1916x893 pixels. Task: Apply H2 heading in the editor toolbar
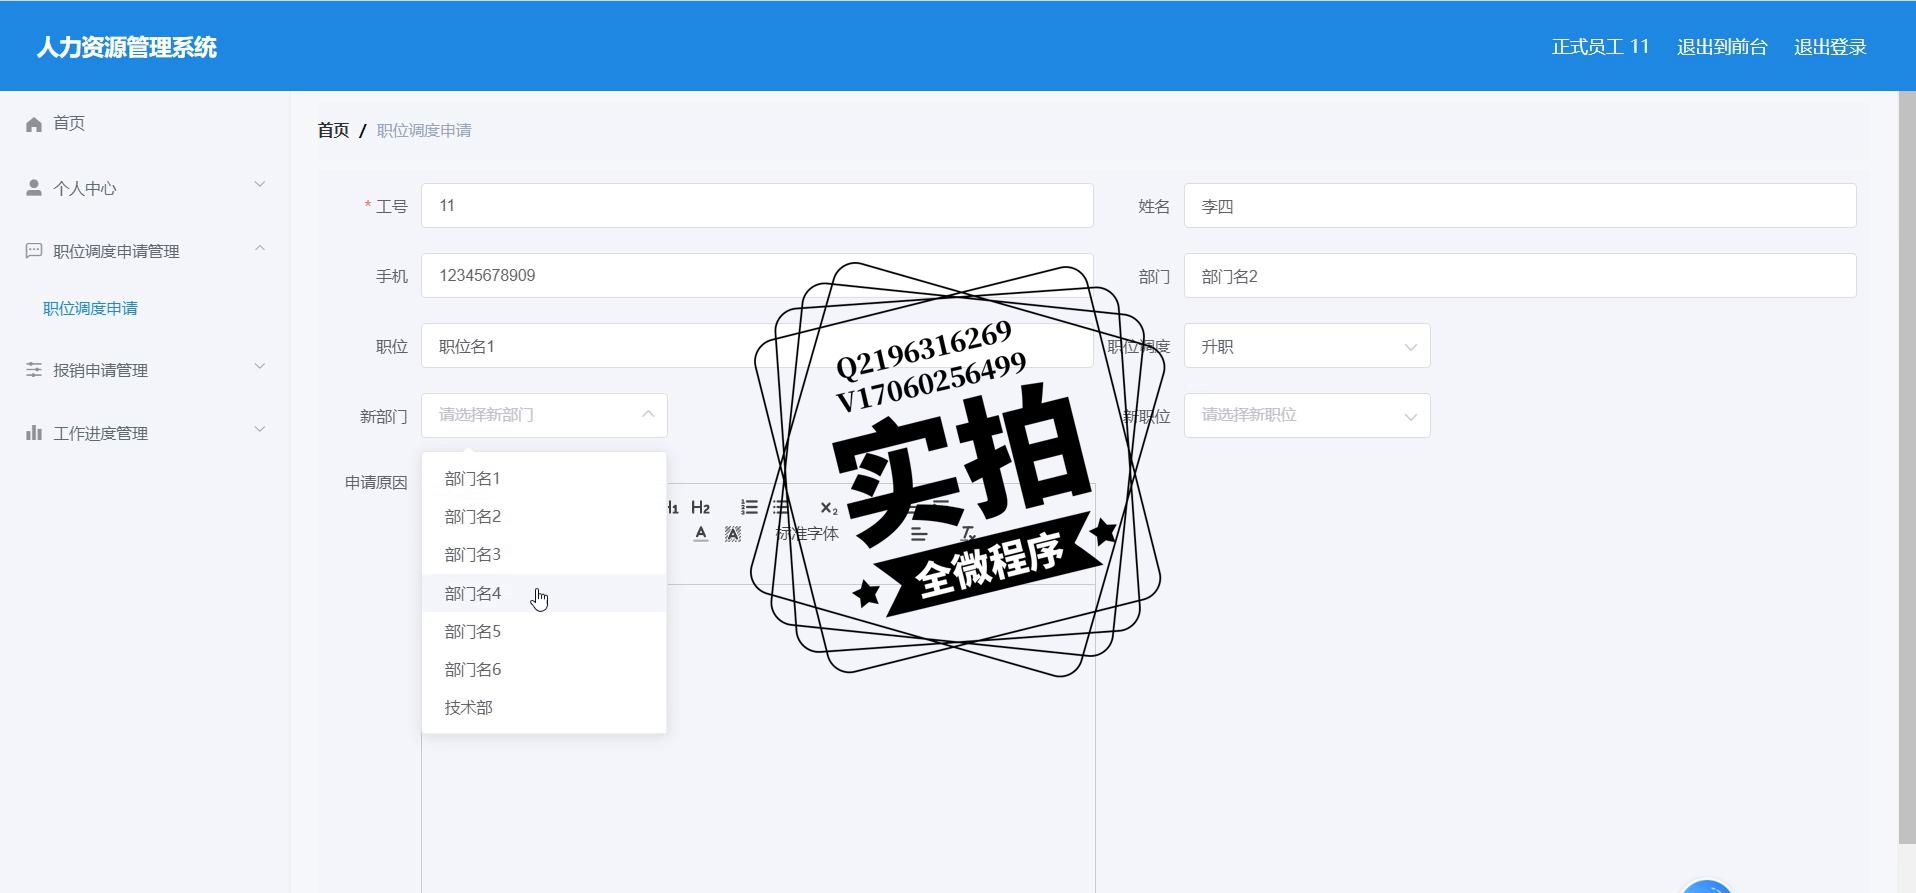[x=700, y=508]
